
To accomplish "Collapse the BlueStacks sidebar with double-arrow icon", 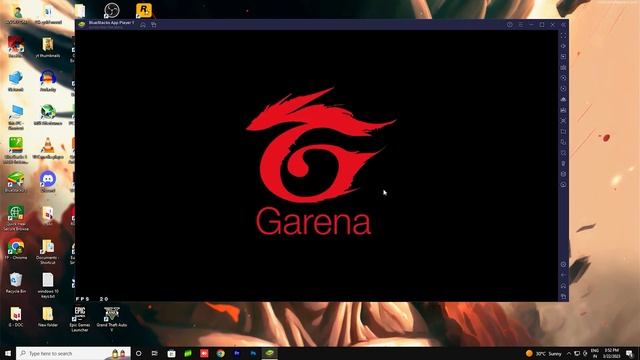I will tap(563, 25).
